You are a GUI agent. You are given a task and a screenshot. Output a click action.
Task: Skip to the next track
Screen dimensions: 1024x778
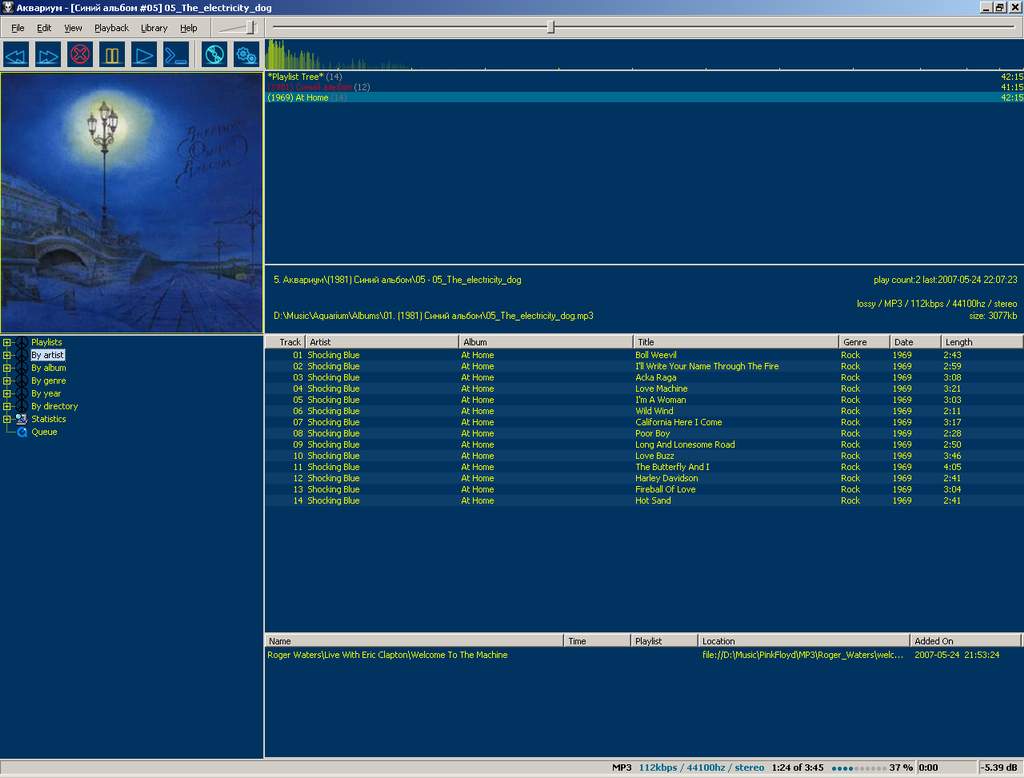click(48, 54)
